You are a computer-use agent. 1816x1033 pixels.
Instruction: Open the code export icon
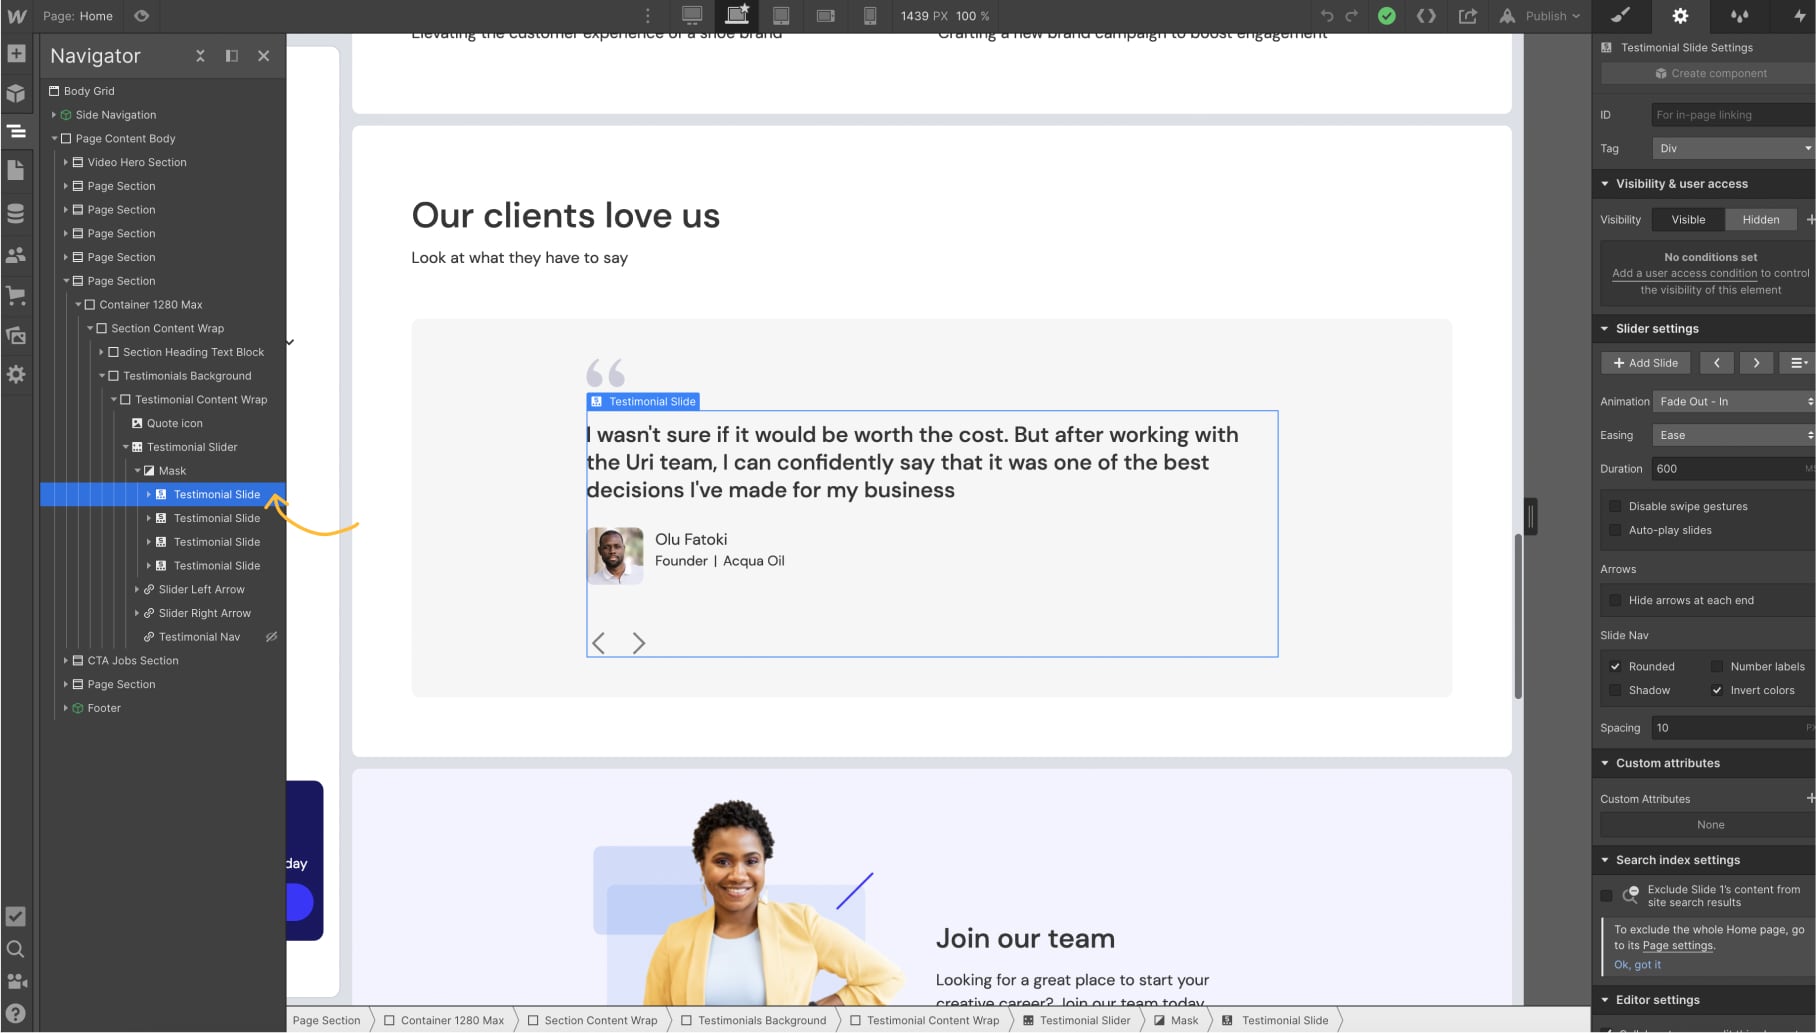coord(1427,16)
